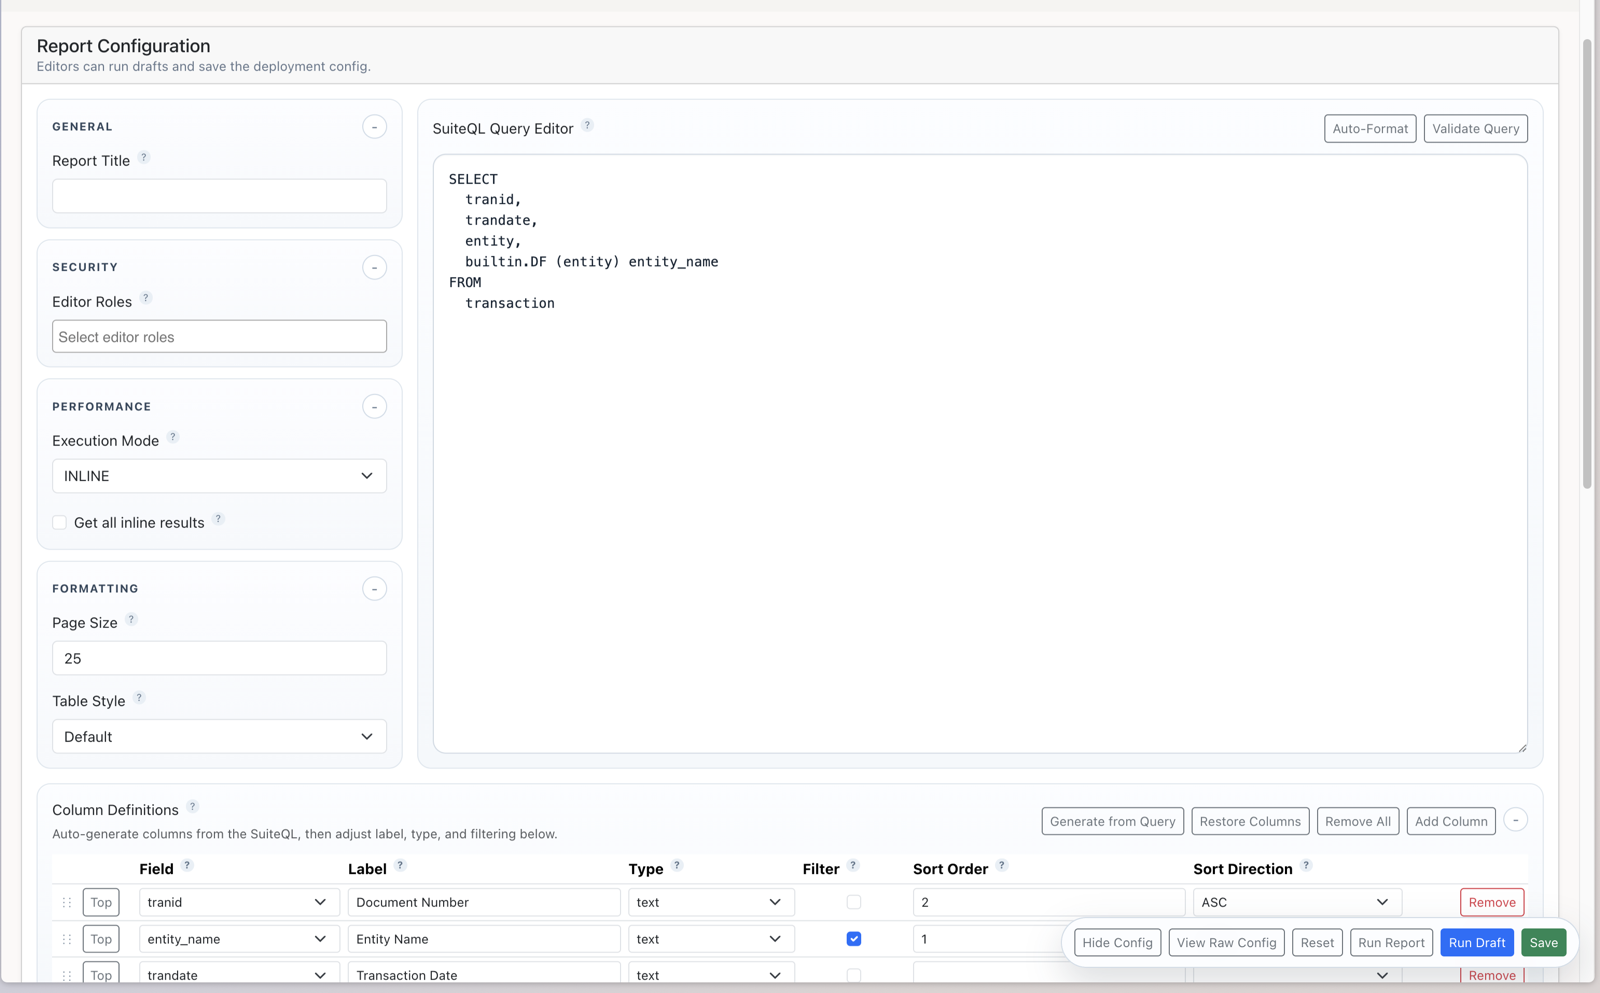1600x993 pixels.
Task: Open the Table Style dropdown
Action: 218,736
